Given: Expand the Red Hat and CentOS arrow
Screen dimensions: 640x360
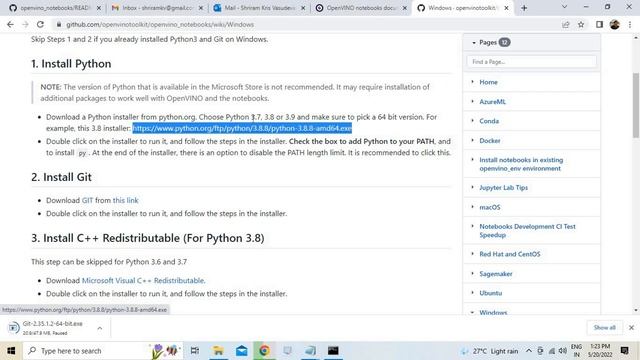Looking at the screenshot, I should tap(473, 254).
